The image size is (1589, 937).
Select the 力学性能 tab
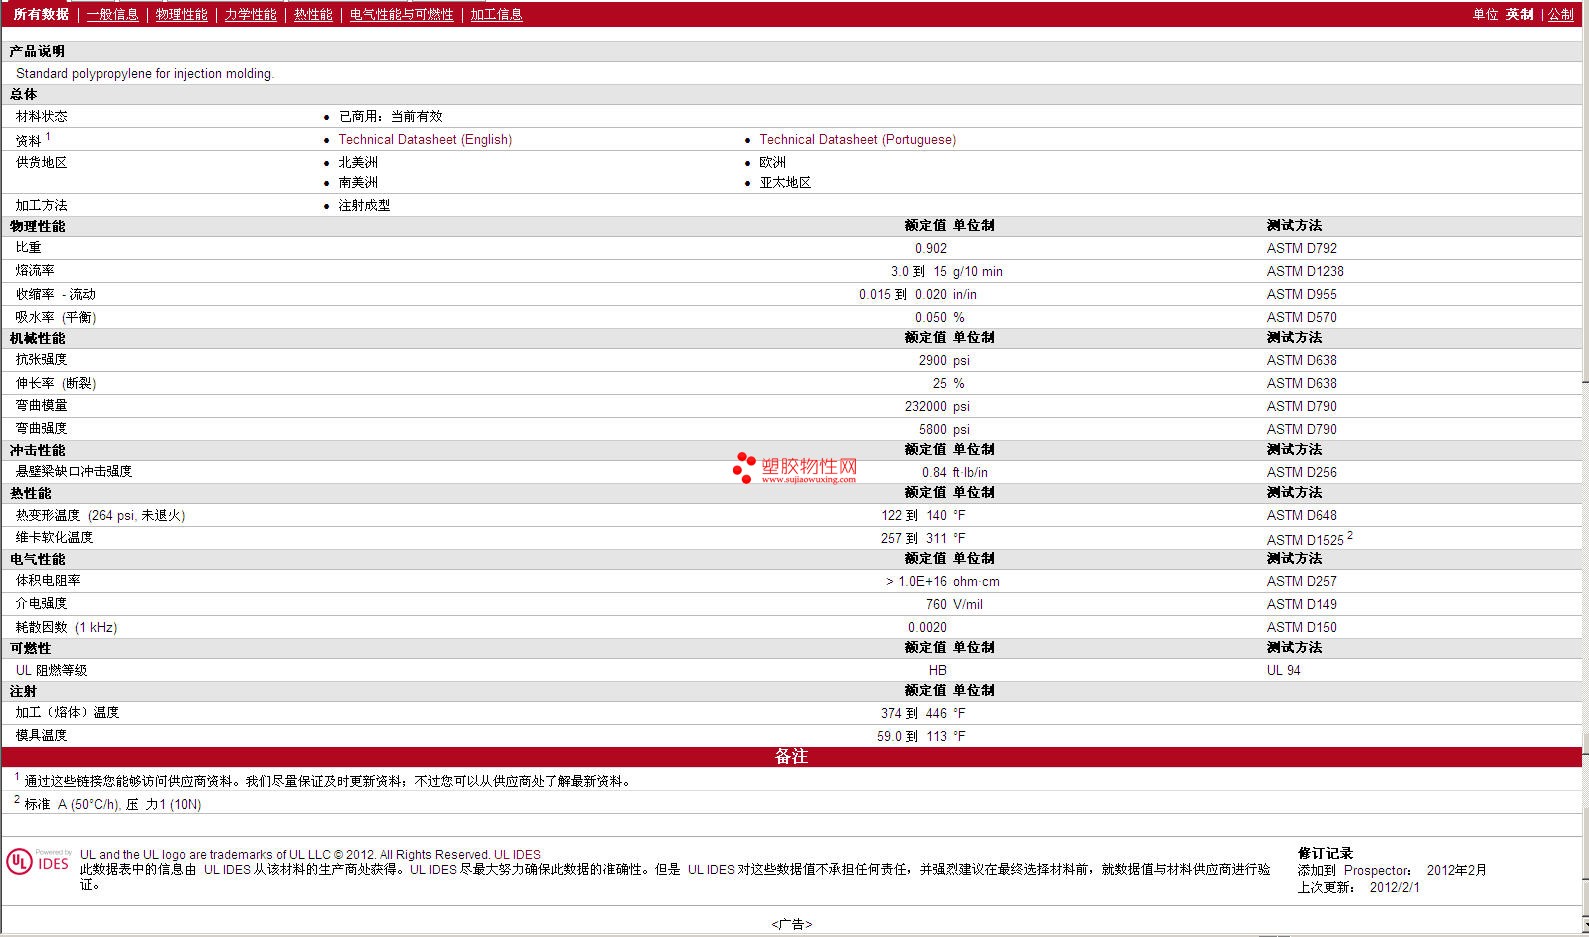pyautogui.click(x=251, y=14)
